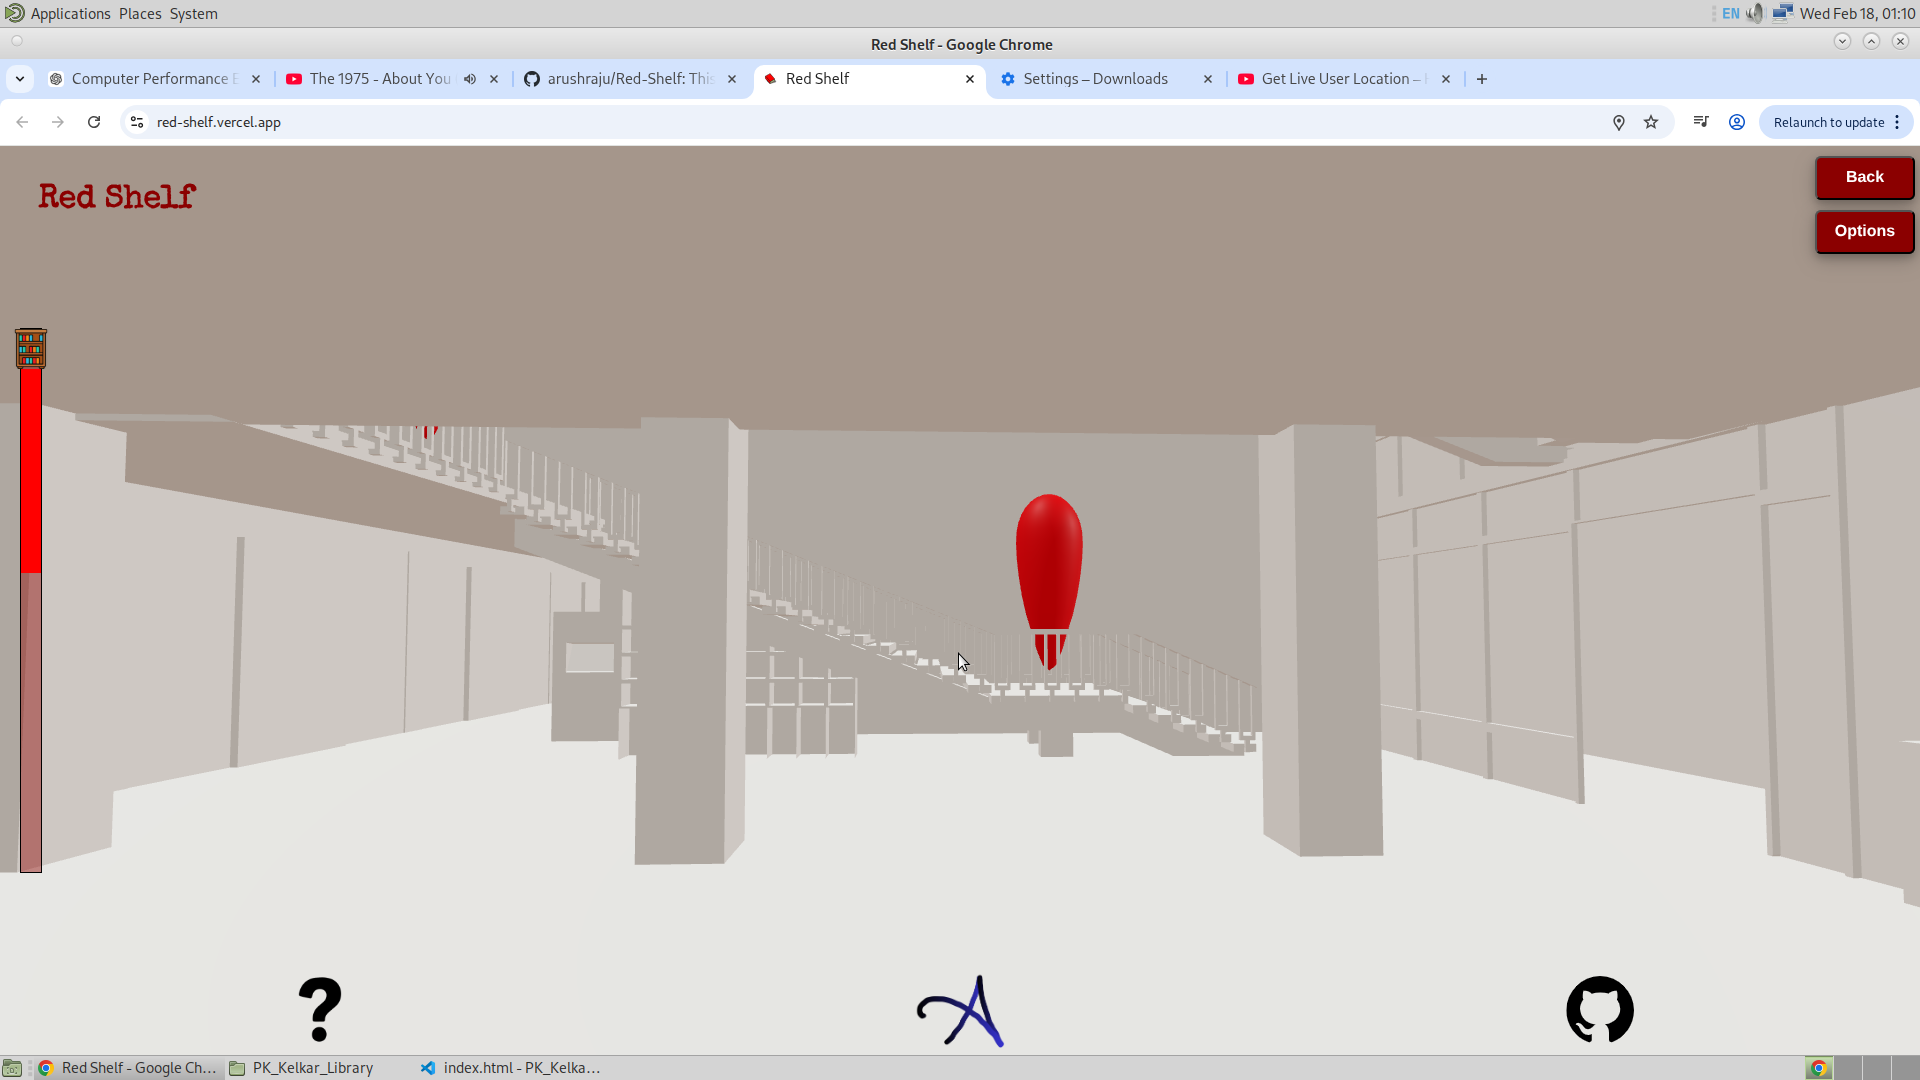
Task: Expand the tab search dropdown arrow
Action: [20, 79]
